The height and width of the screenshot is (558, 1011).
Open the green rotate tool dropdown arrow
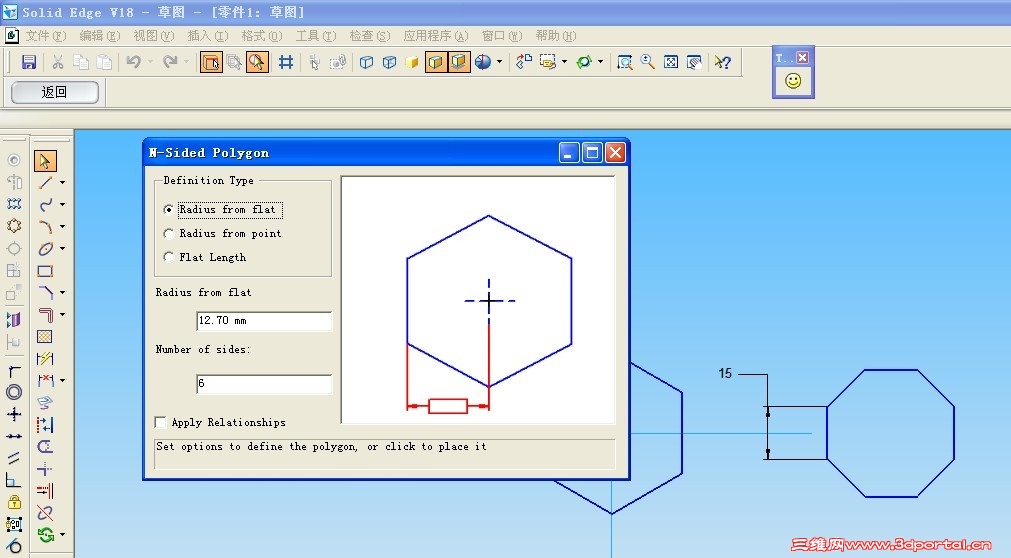(600, 62)
